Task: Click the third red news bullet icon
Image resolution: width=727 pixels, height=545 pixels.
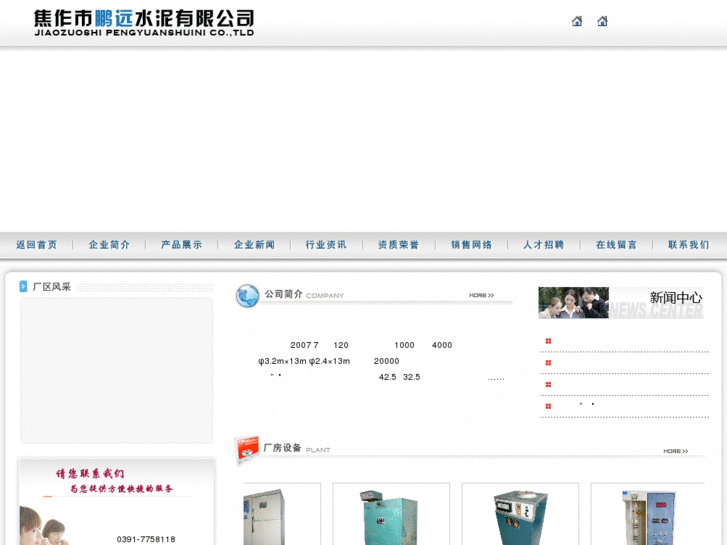Action: coord(548,385)
